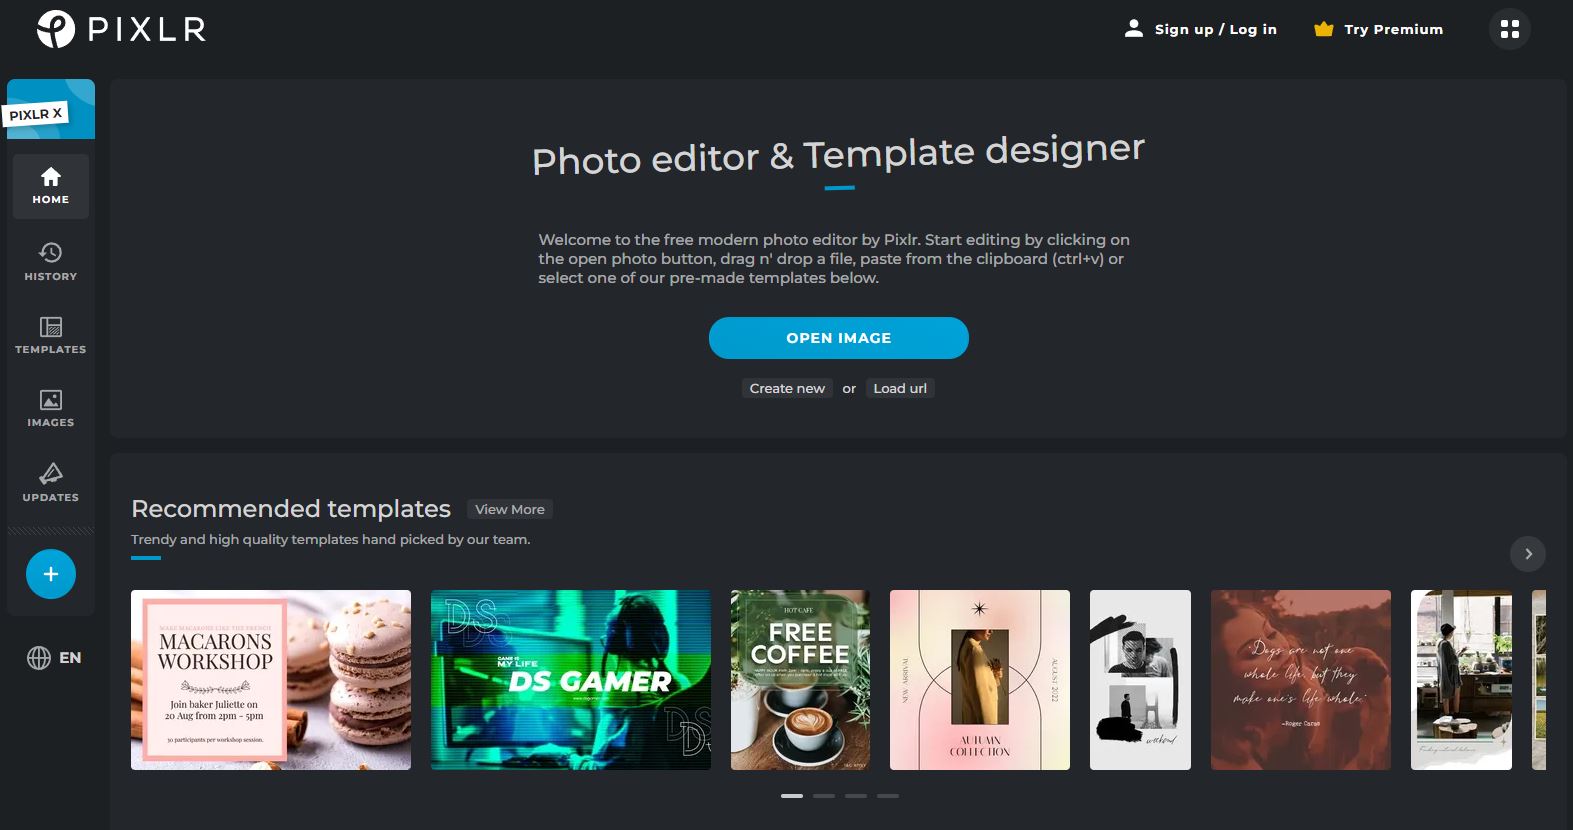Open the History panel in sidebar
Viewport: 1573px width, 830px height.
tap(50, 261)
